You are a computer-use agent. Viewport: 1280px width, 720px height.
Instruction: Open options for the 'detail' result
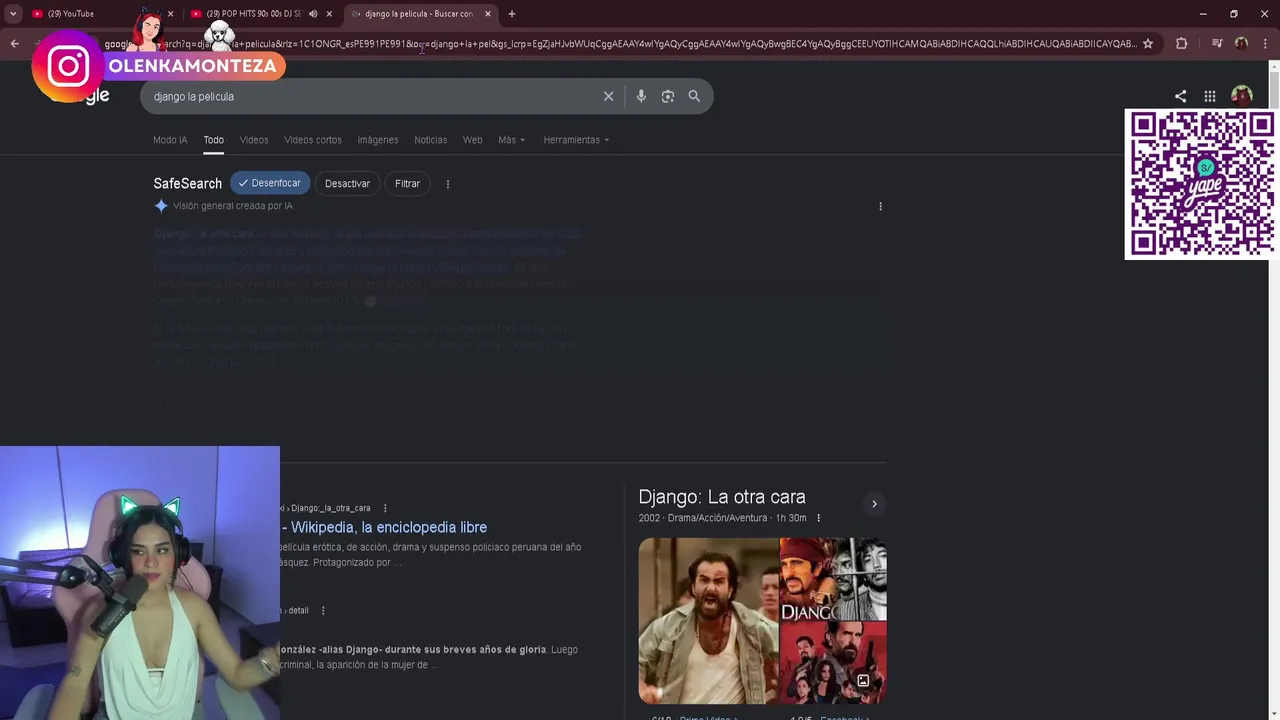tap(322, 610)
